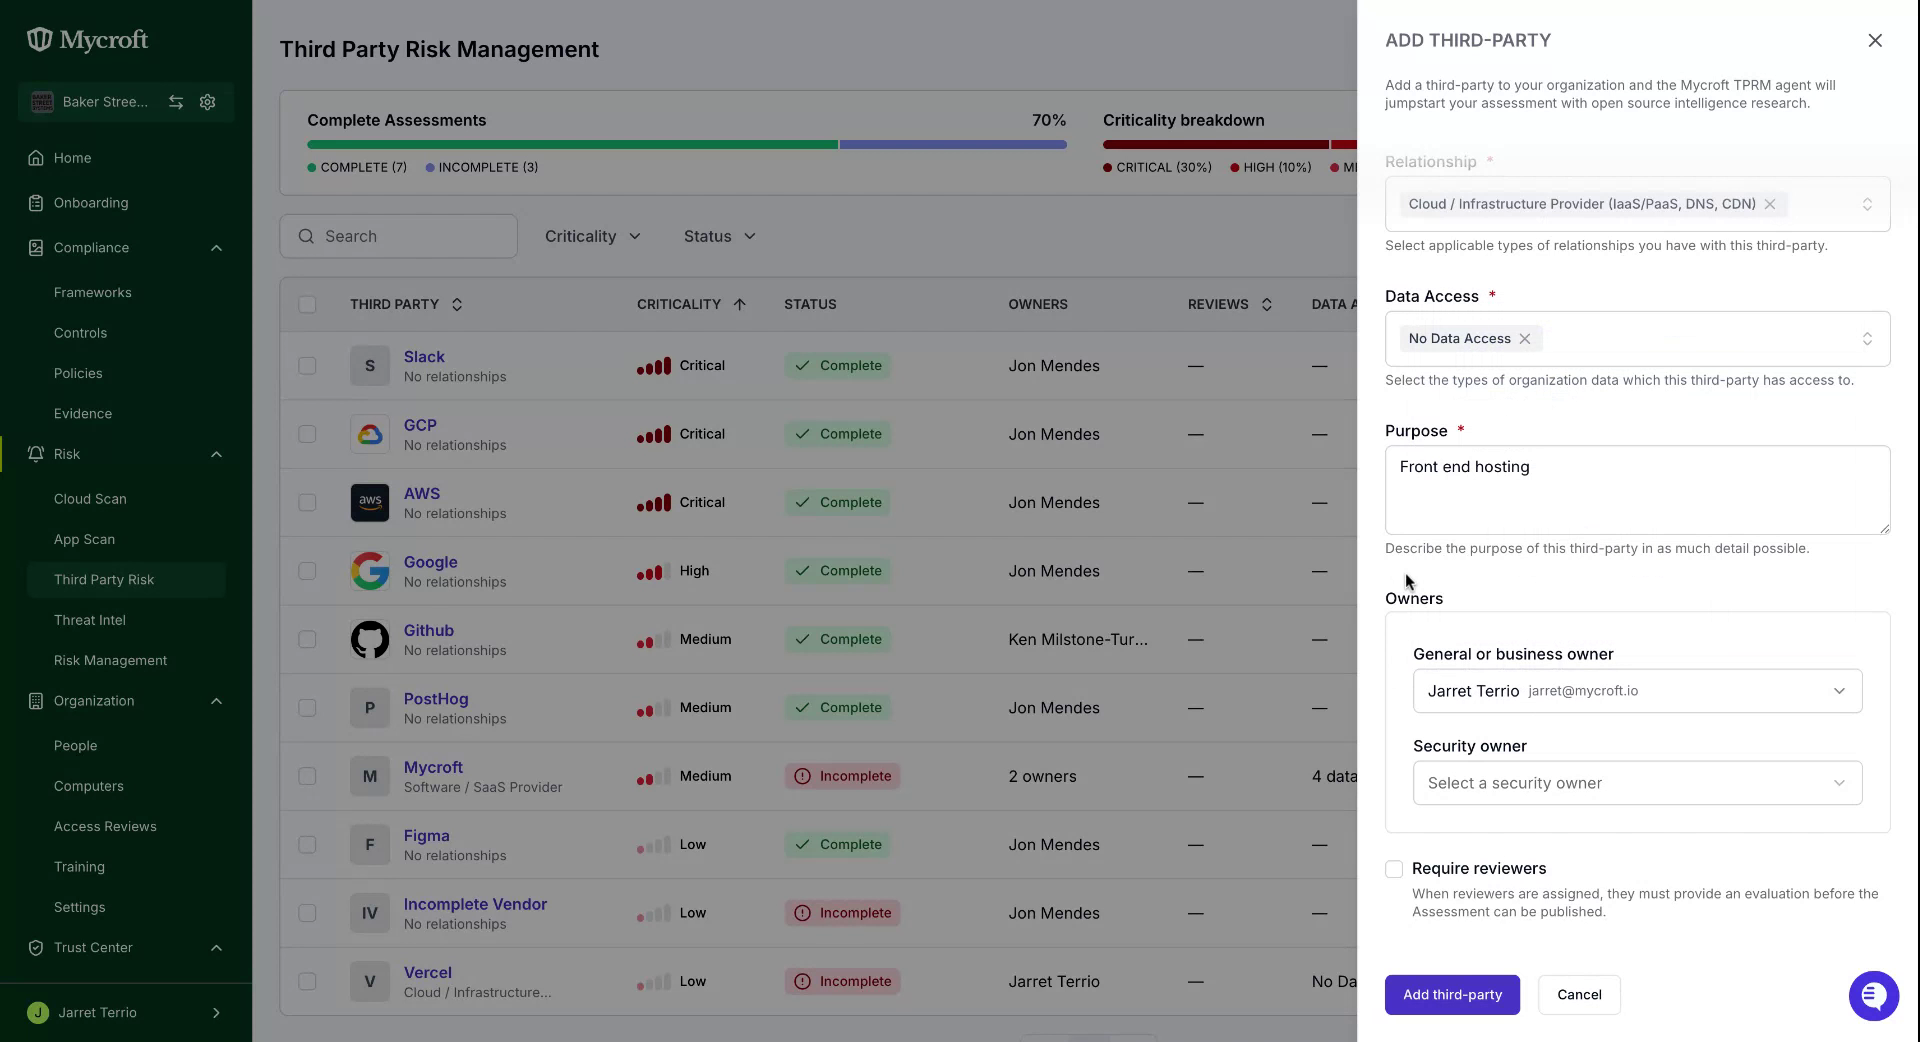The image size is (1920, 1042).
Task: Open the chat support bubble icon
Action: click(x=1873, y=996)
